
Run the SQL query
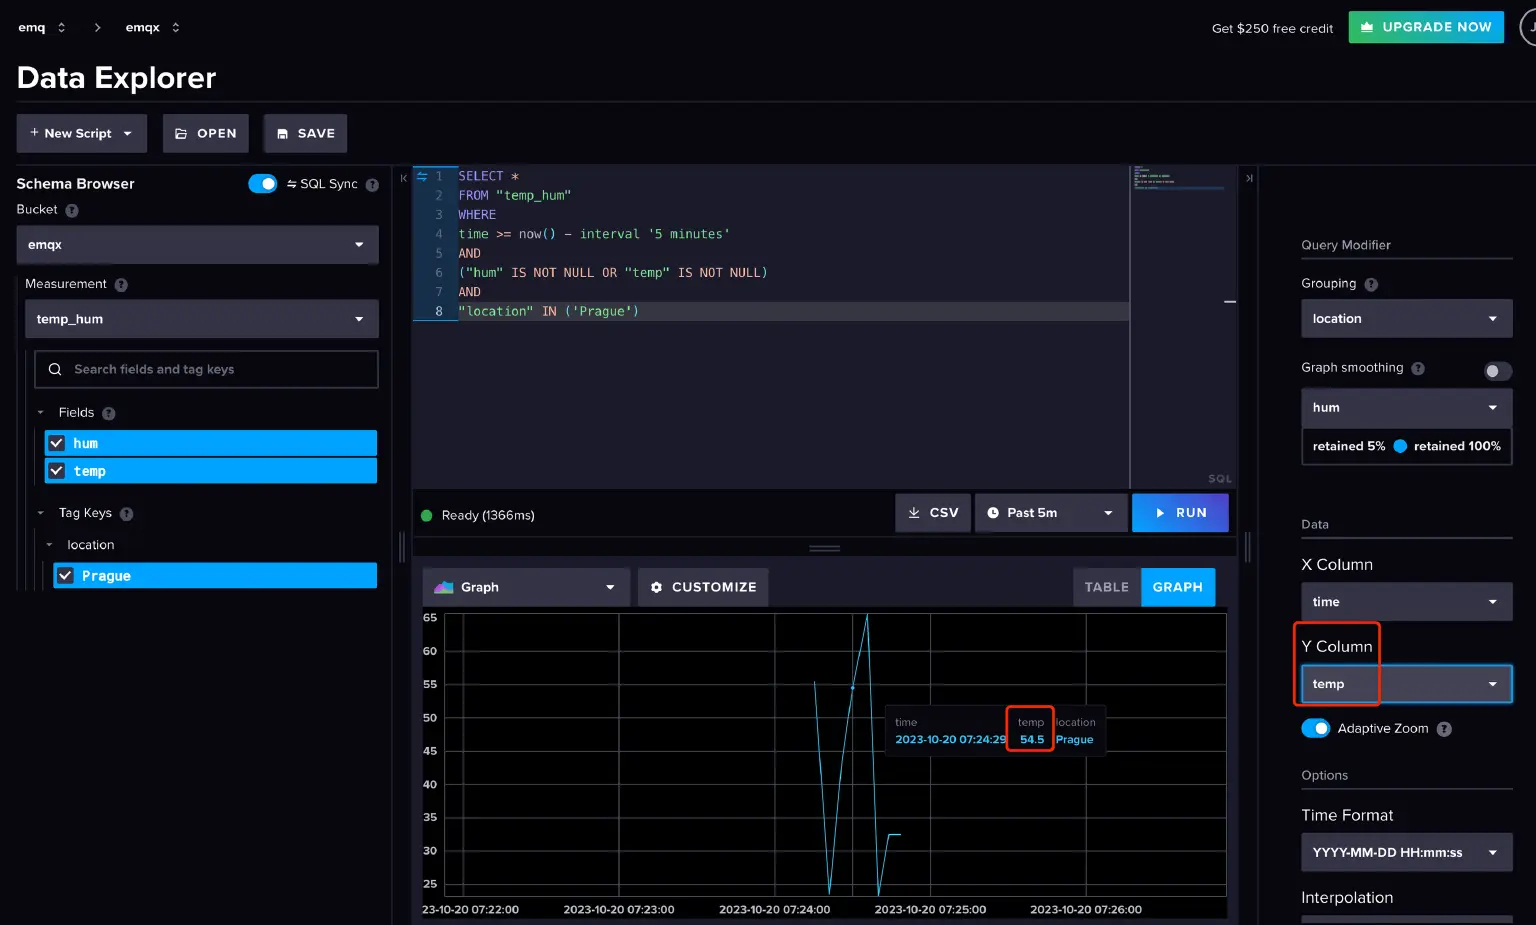coord(1180,513)
